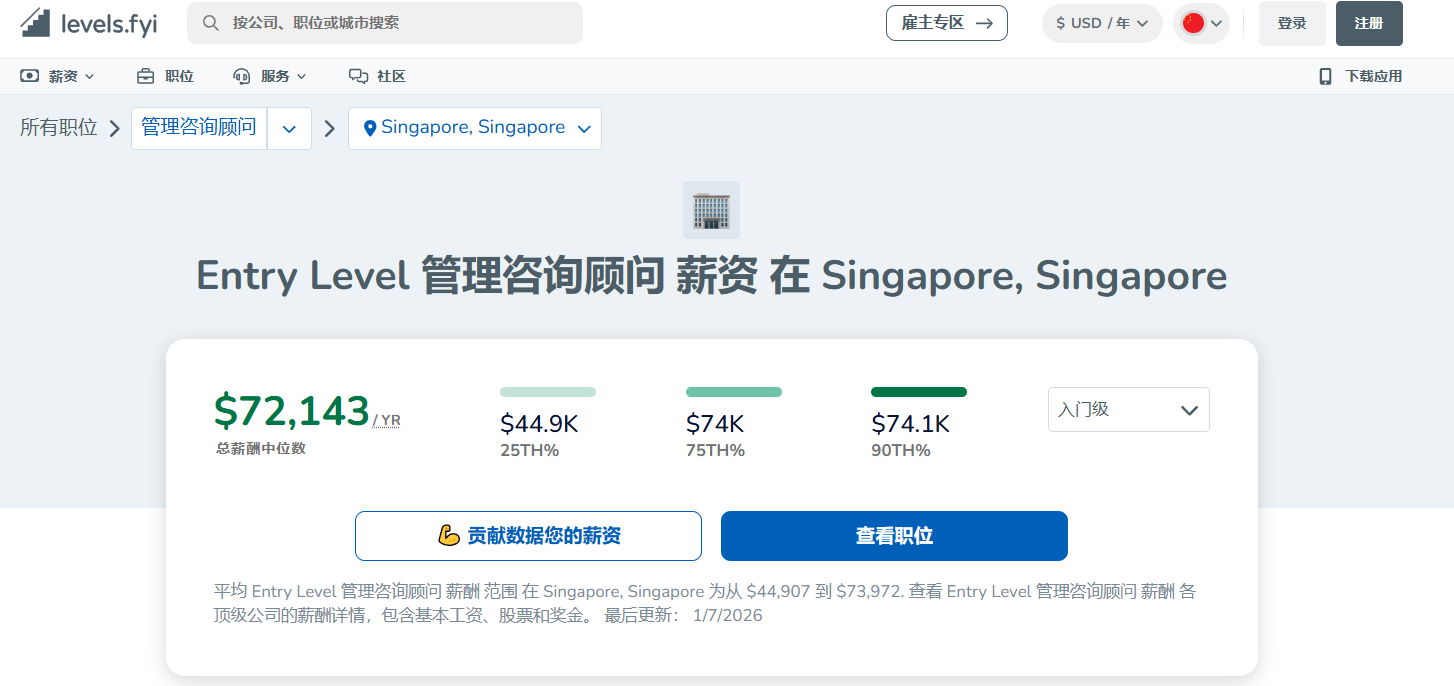
Task: Click the 注册 sign up button
Action: pyautogui.click(x=1368, y=23)
